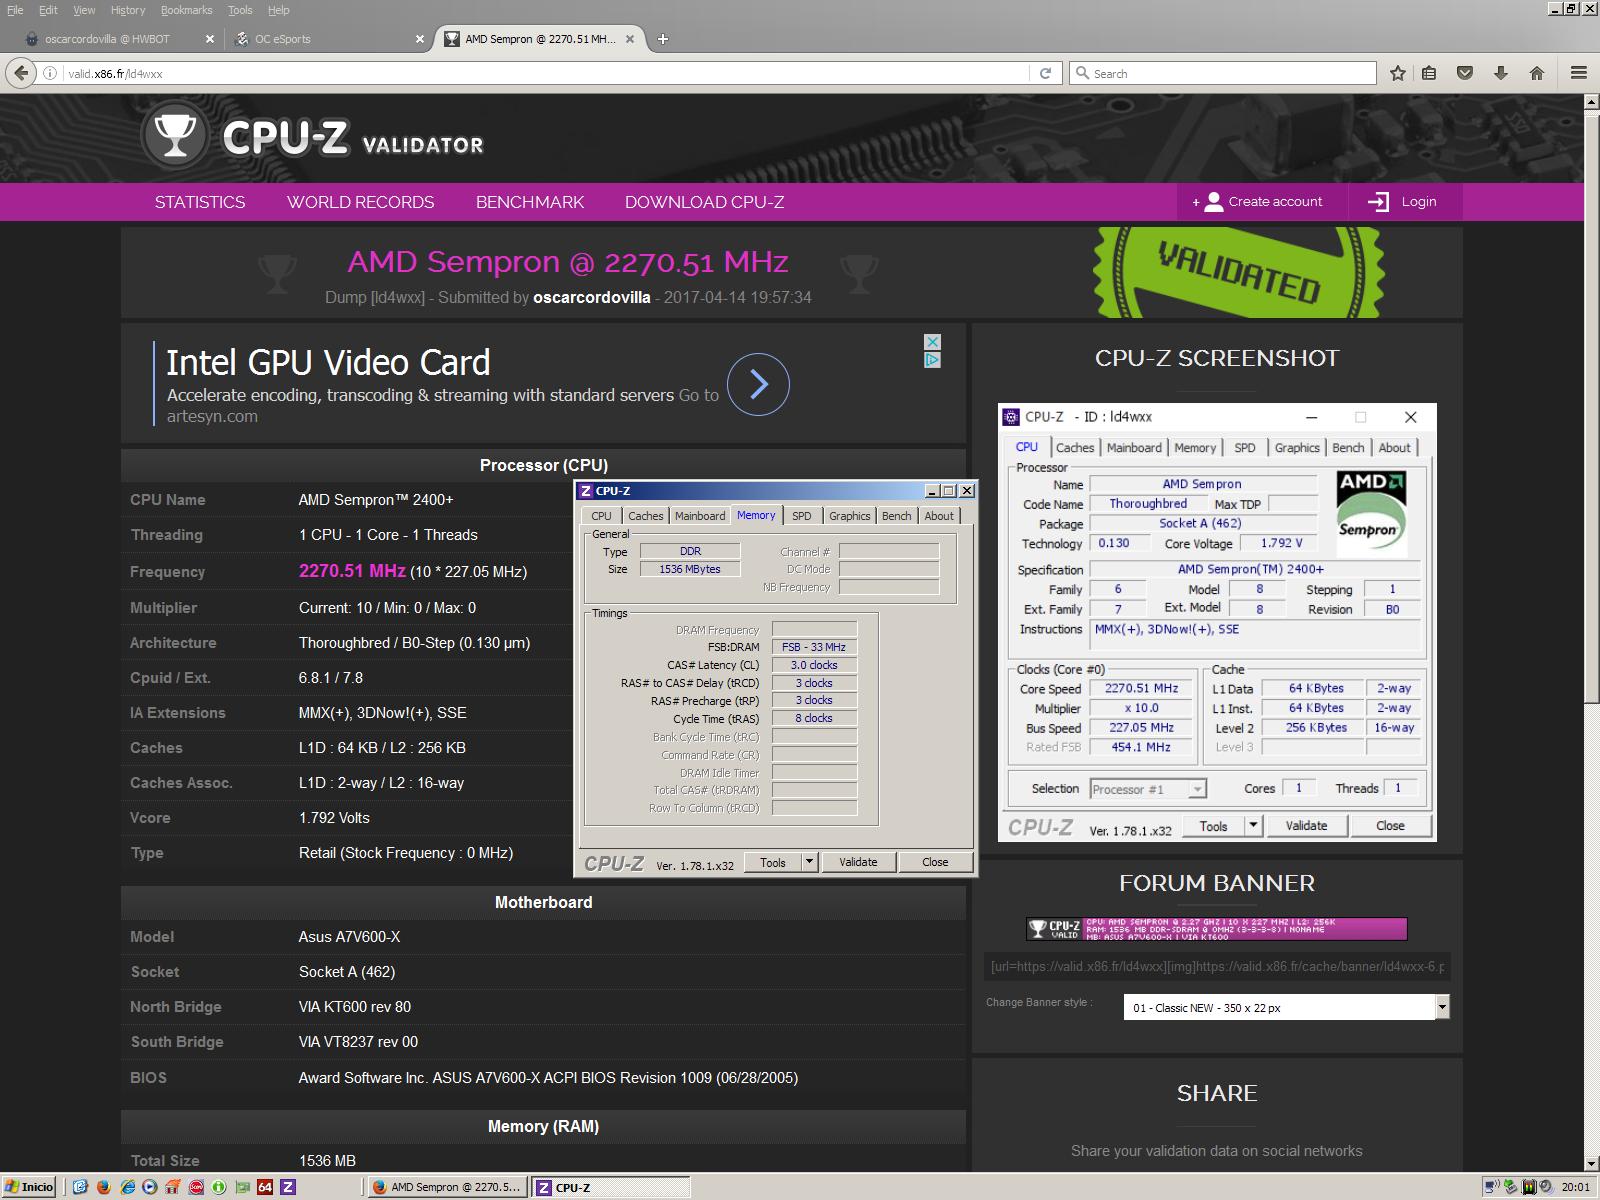The width and height of the screenshot is (1600, 1200).
Task: Focus the Firefox search box
Action: [1222, 73]
